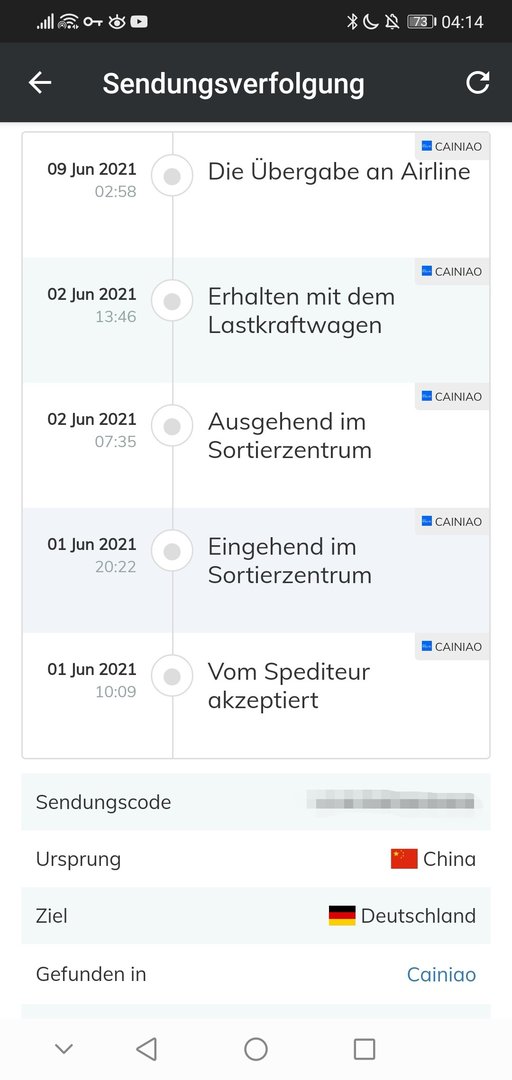Tap the Android back triangle button
Screen dimensions: 512x1080
pos(146,1049)
